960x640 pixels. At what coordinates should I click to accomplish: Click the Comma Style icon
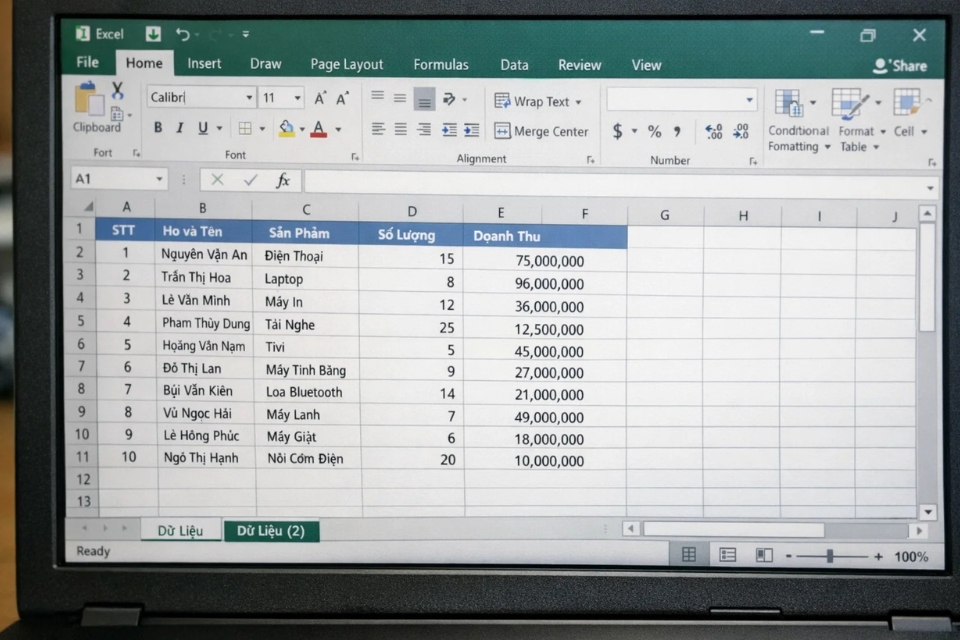[678, 130]
